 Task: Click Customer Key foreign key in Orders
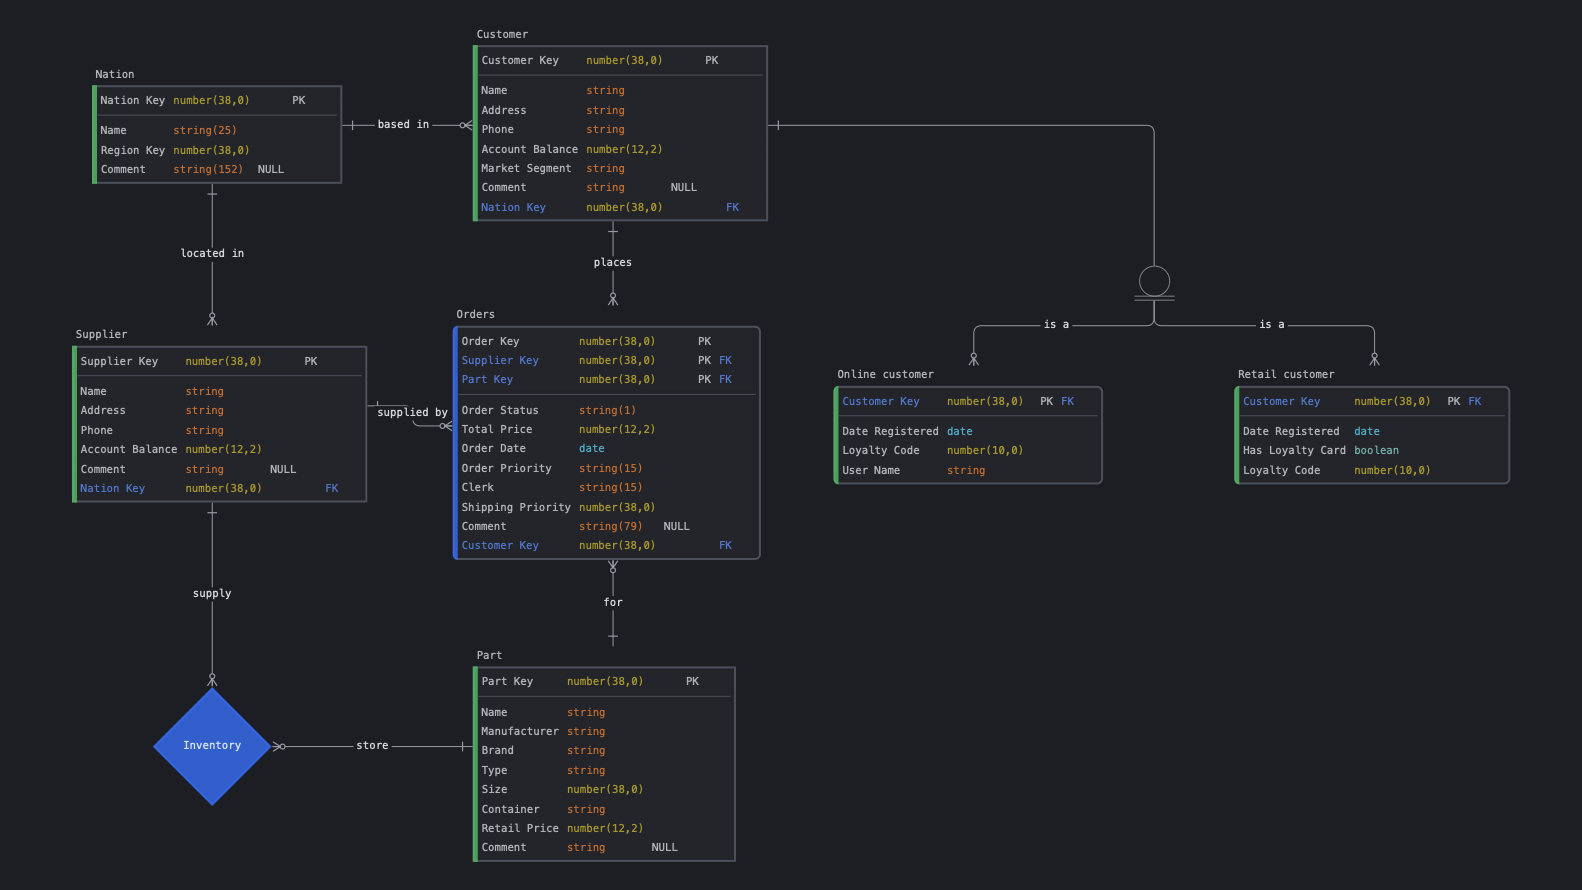coord(608,546)
